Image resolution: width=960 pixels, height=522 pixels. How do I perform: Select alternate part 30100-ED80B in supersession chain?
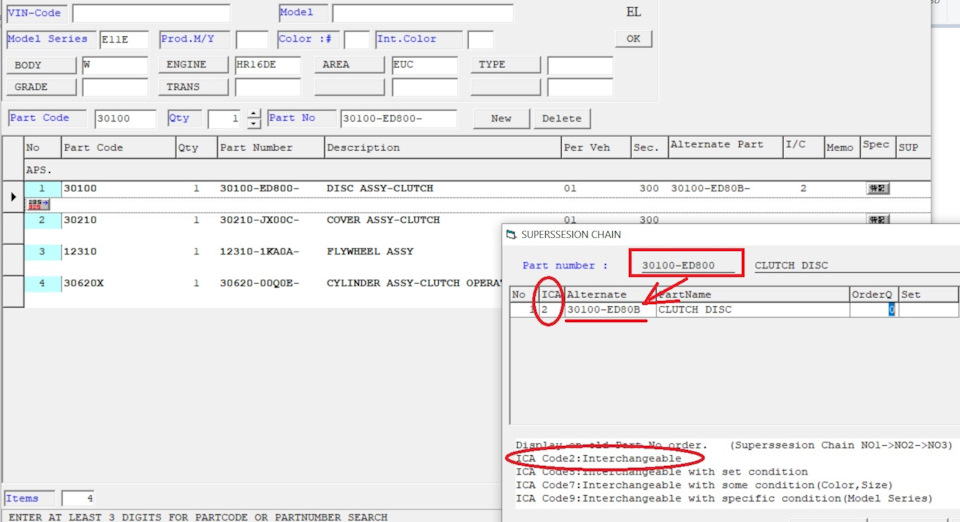point(603,310)
